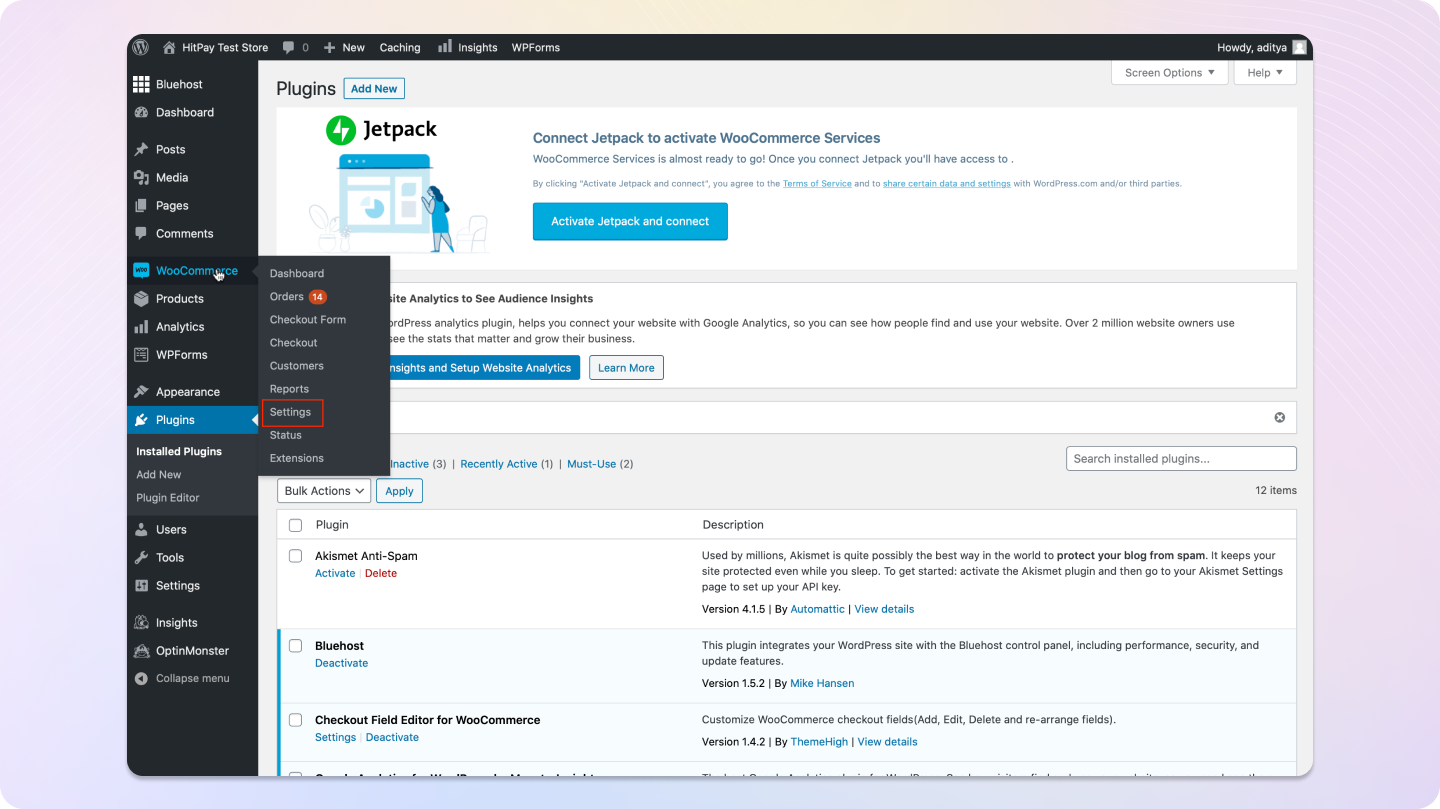The height and width of the screenshot is (809, 1440).
Task: Click Add New button beside Plugins heading
Action: point(374,88)
